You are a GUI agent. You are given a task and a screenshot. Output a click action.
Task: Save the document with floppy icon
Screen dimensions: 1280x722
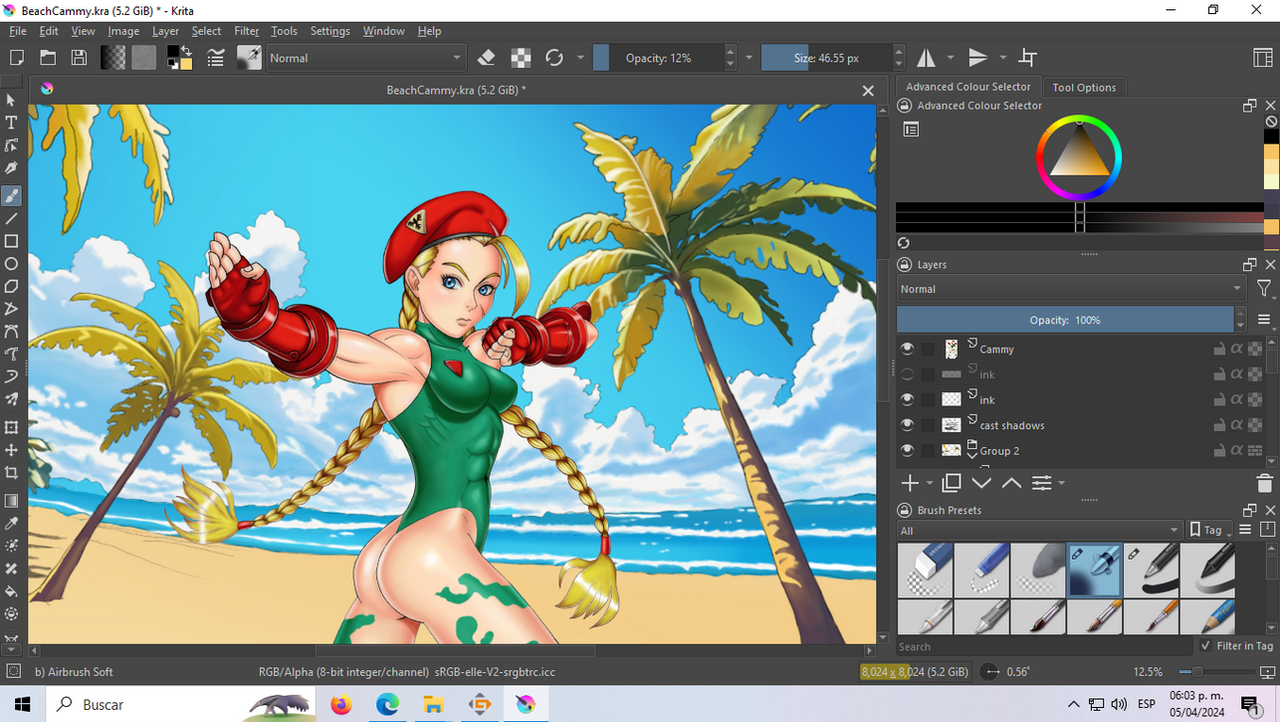(78, 58)
